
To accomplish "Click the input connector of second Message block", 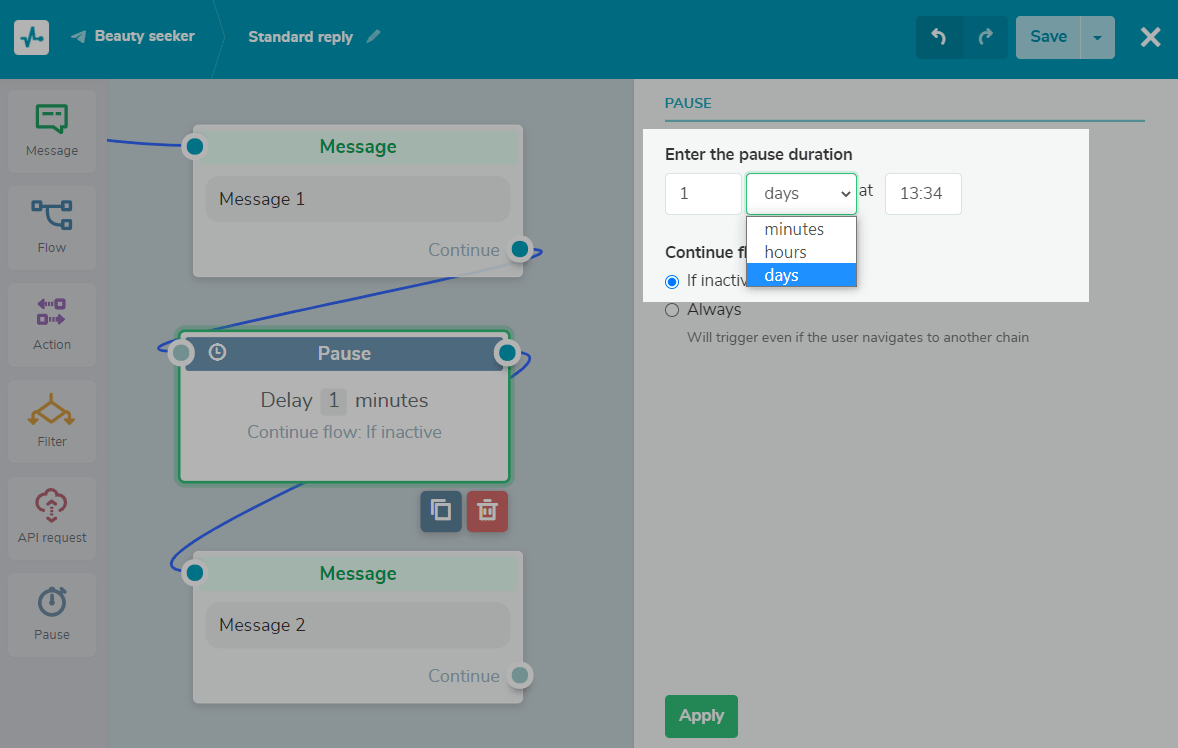I will pyautogui.click(x=195, y=573).
